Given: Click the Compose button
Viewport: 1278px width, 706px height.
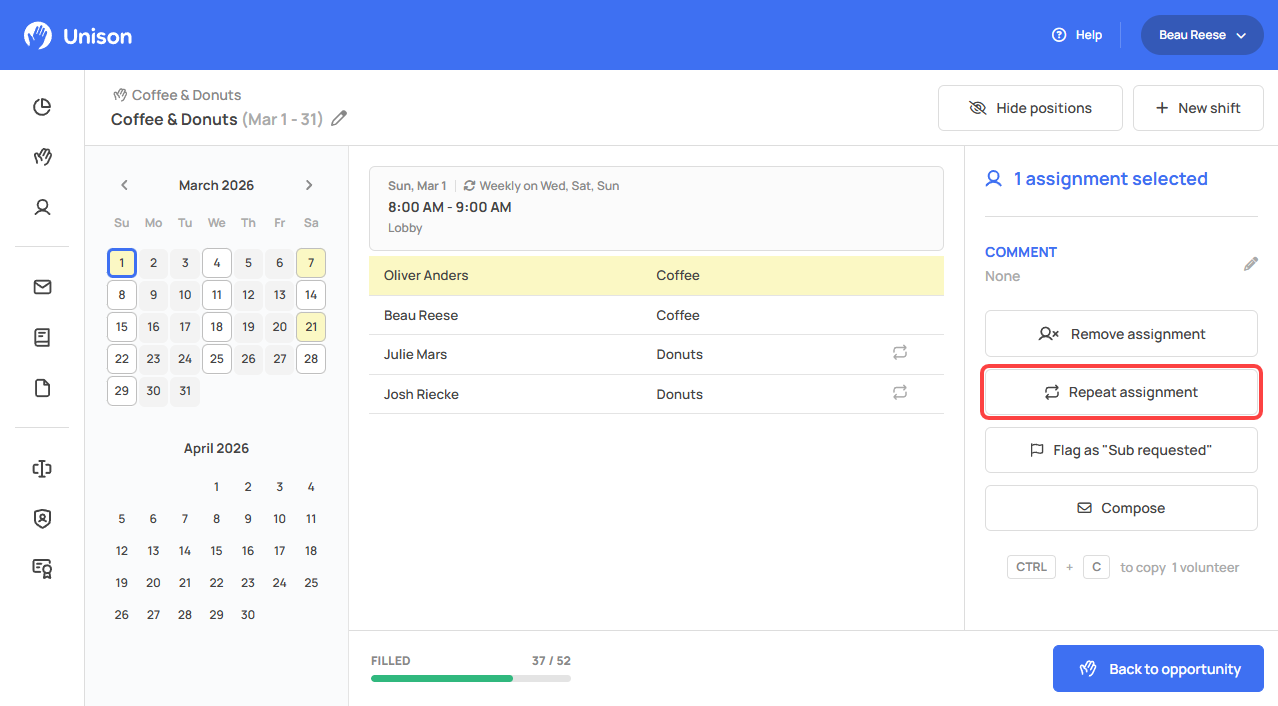Looking at the screenshot, I should tap(1121, 508).
